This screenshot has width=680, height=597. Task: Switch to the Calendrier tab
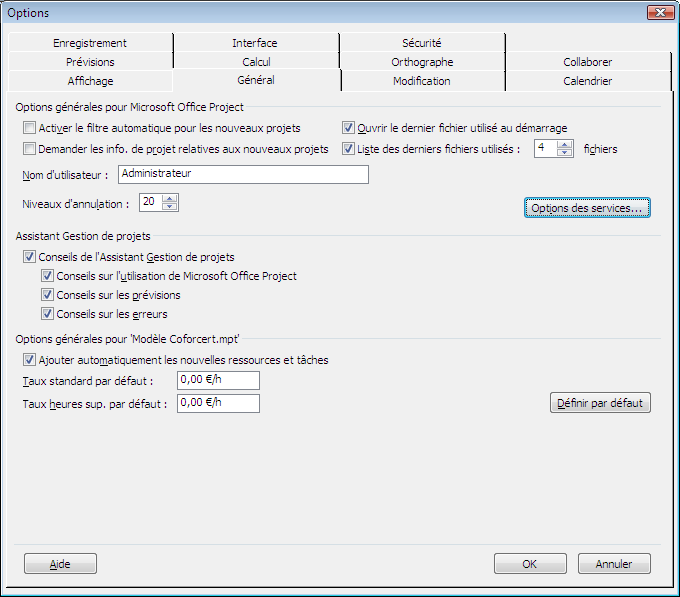pyautogui.click(x=587, y=81)
